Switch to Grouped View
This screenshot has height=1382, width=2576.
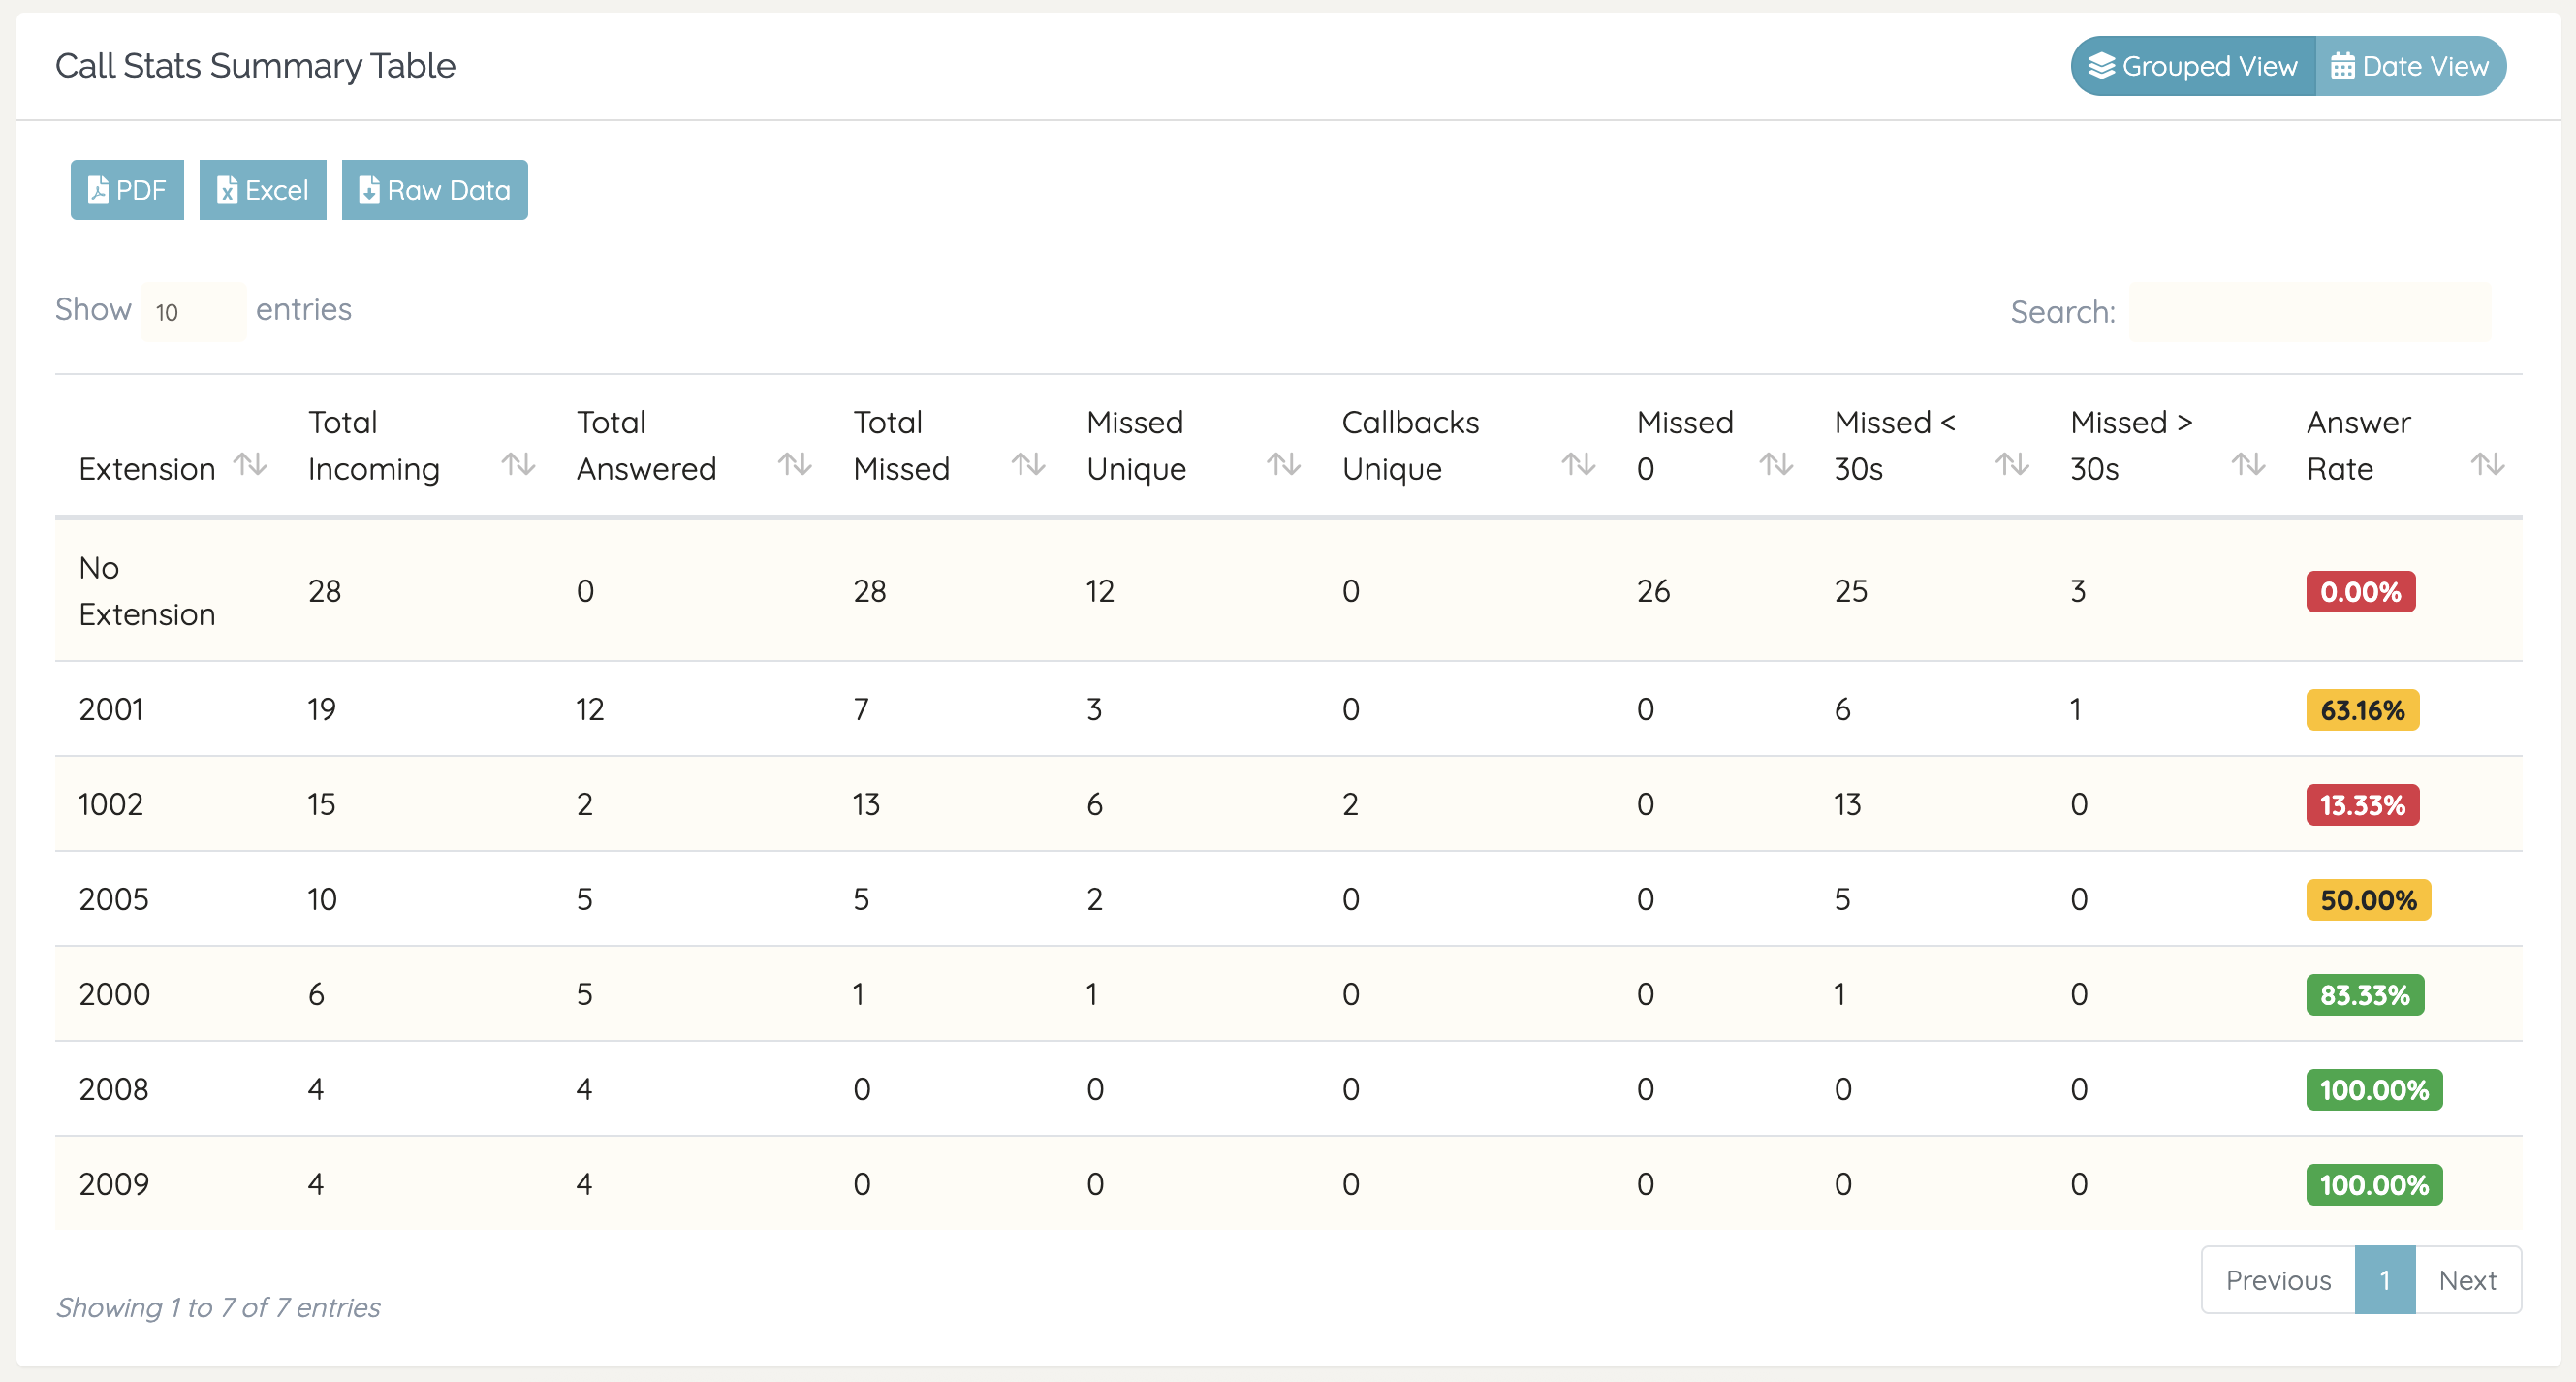(2193, 66)
